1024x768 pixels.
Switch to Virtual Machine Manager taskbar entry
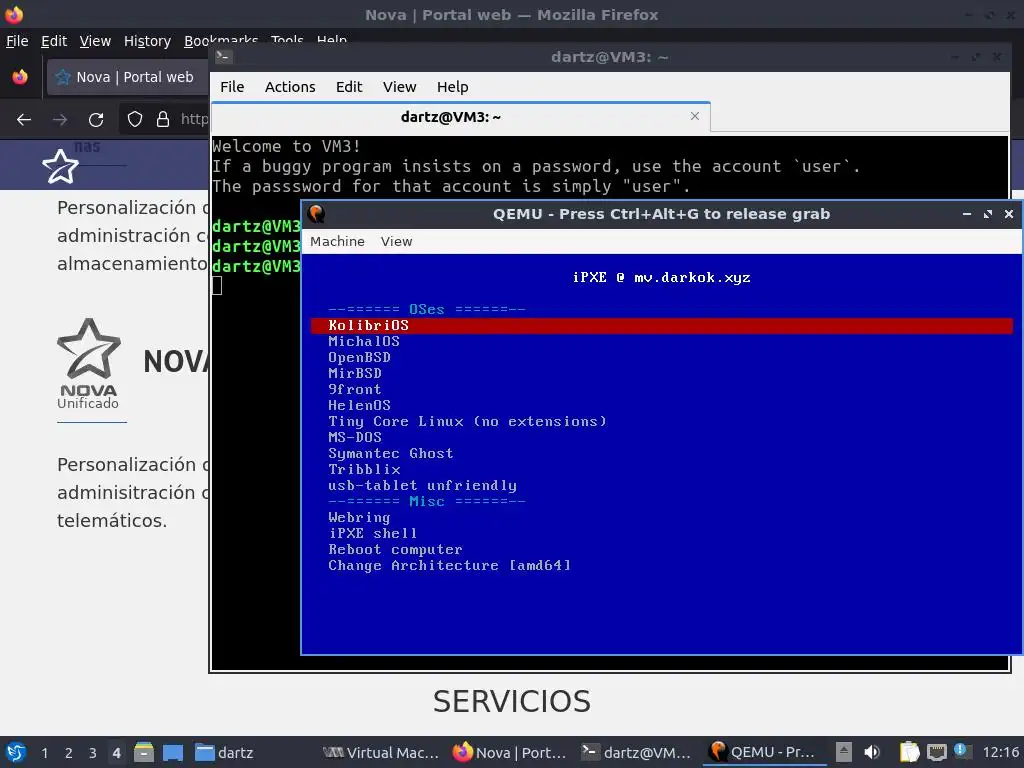[x=381, y=752]
